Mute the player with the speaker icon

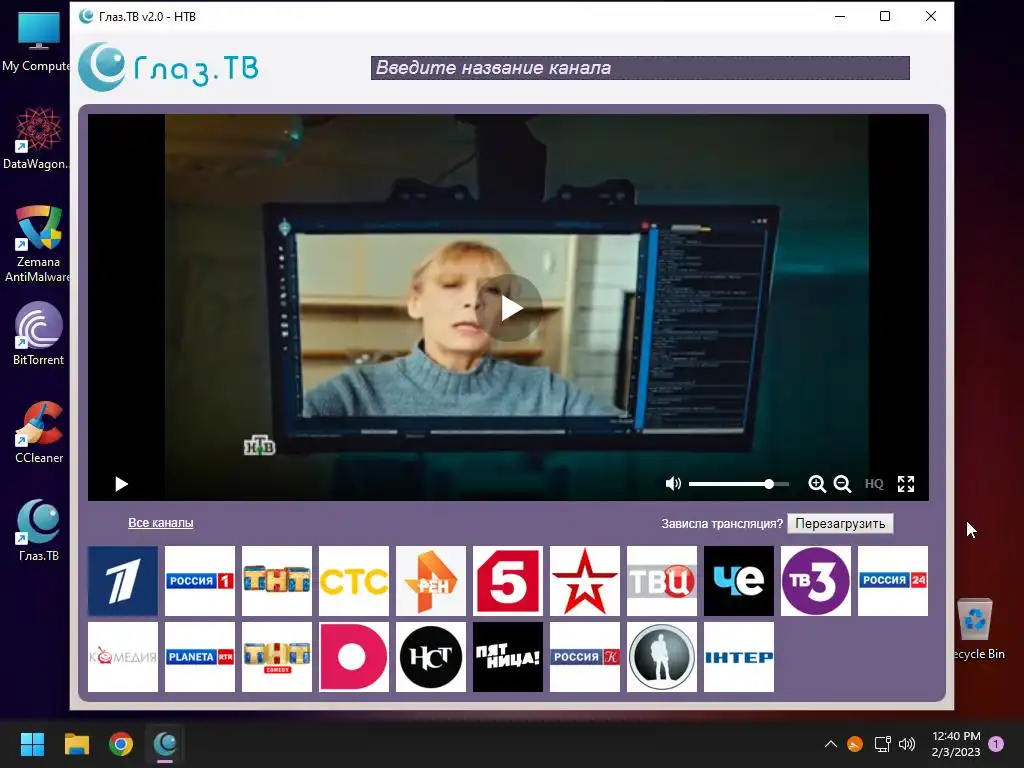[673, 483]
